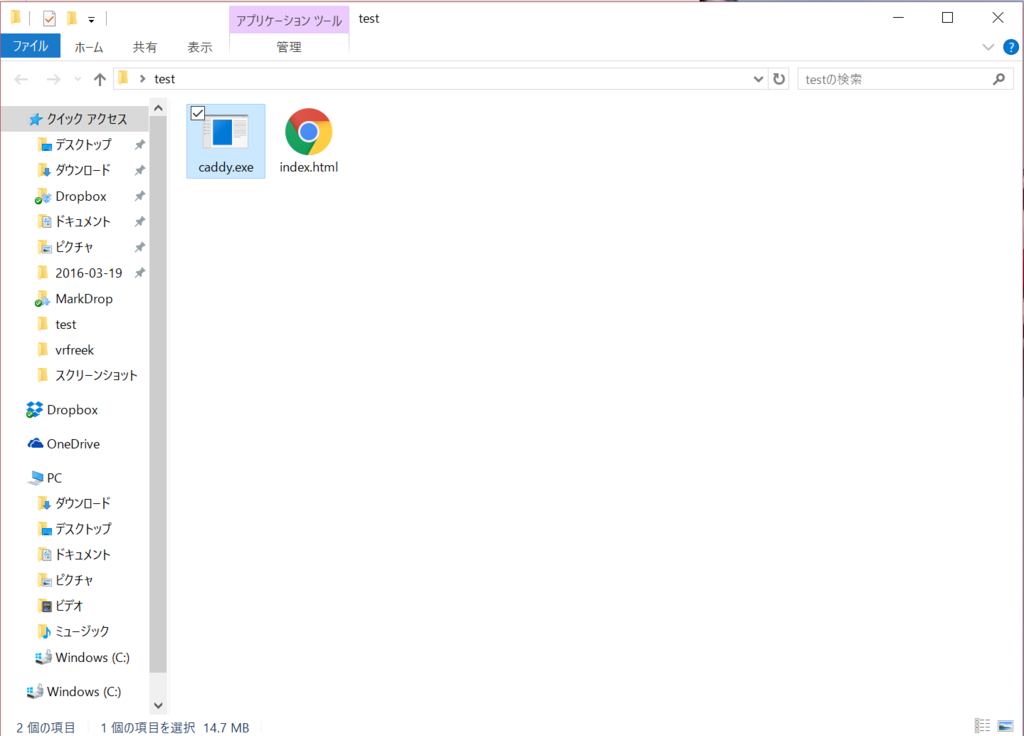Refresh the current folder view

pyautogui.click(x=779, y=79)
